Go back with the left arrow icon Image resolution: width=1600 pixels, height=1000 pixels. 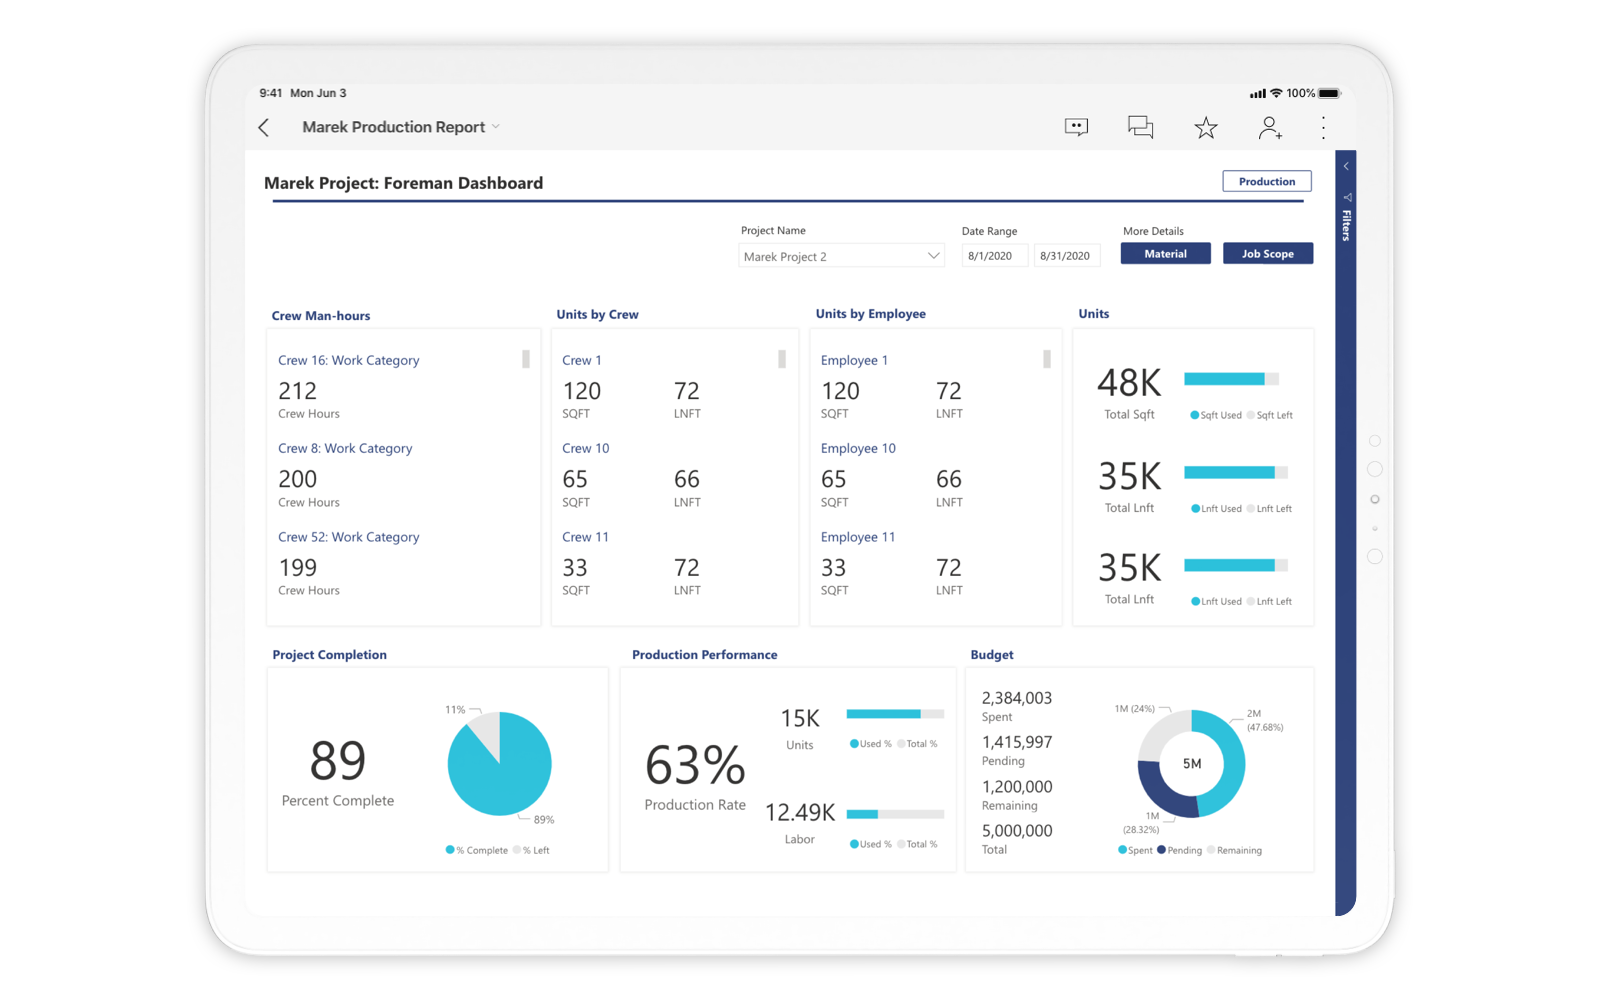pos(264,127)
